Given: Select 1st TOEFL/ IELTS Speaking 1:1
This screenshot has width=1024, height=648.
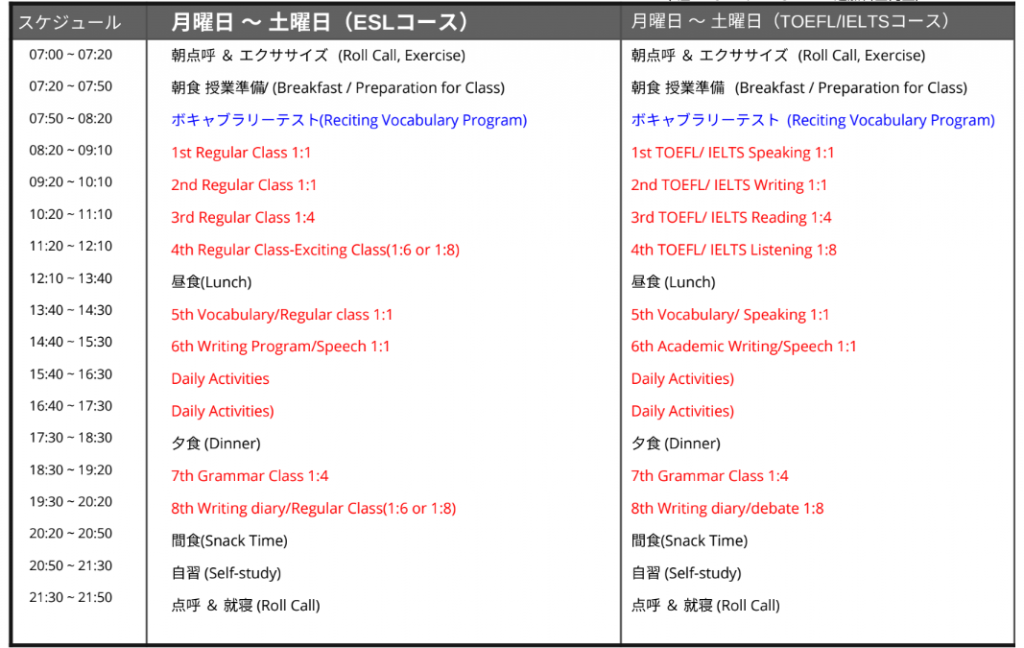Looking at the screenshot, I should click(732, 153).
